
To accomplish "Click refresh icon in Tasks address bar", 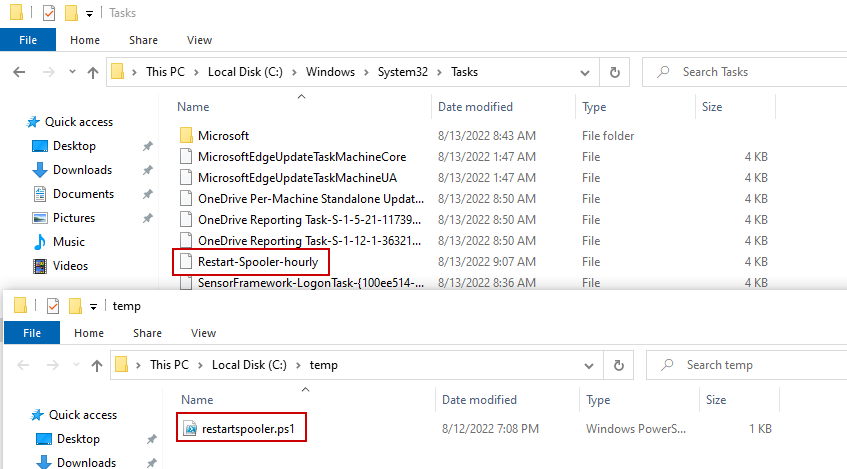I will point(614,72).
